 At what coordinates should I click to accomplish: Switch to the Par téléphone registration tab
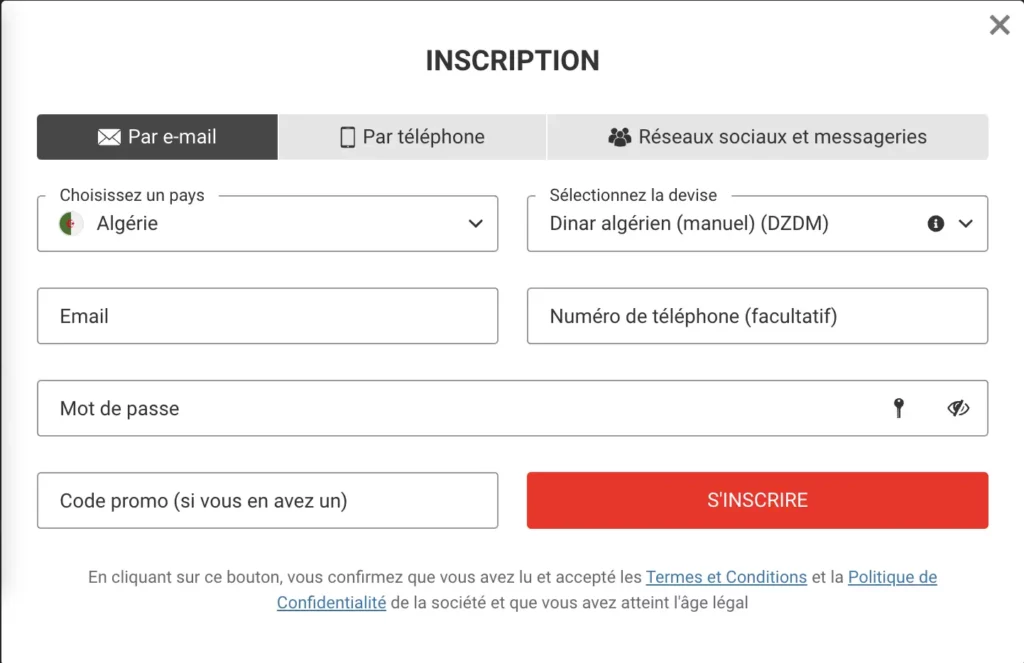click(412, 136)
